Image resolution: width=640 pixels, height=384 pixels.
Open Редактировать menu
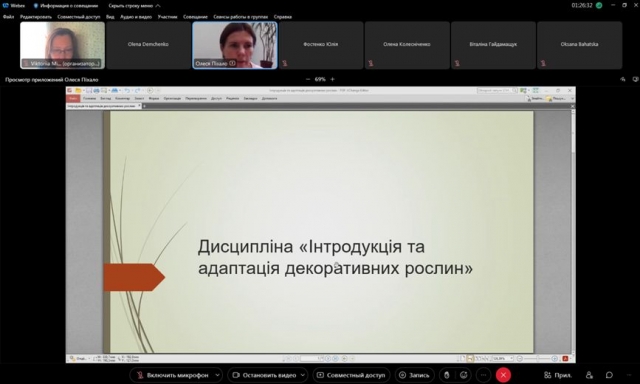[x=36, y=17]
